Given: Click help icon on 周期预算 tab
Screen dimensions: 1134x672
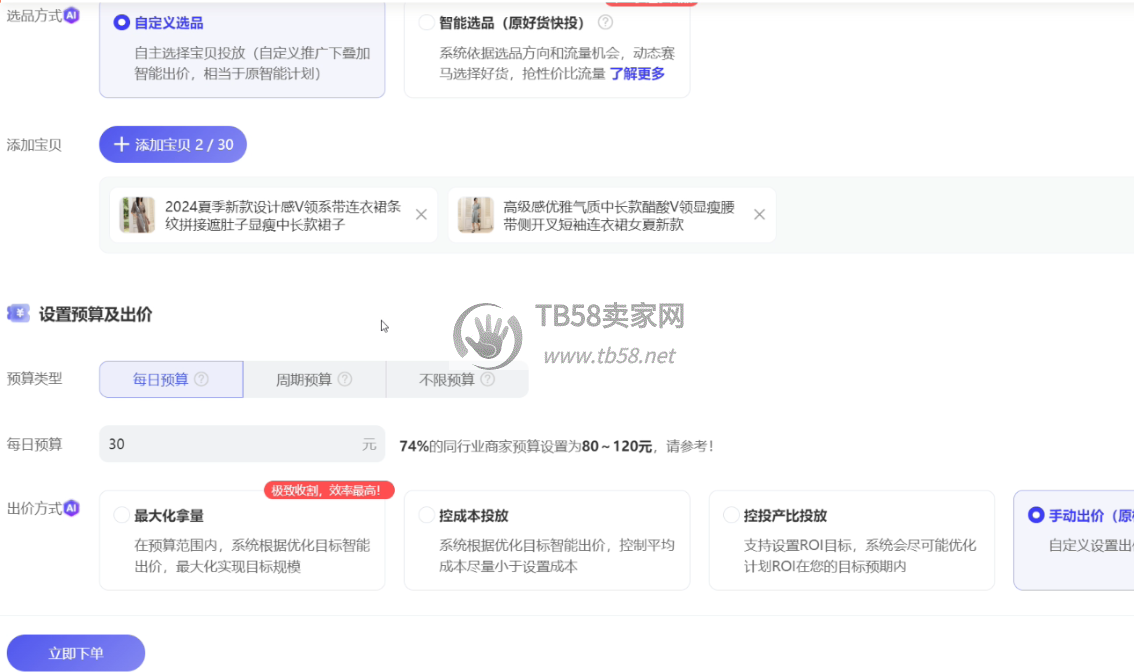Looking at the screenshot, I should [x=345, y=380].
